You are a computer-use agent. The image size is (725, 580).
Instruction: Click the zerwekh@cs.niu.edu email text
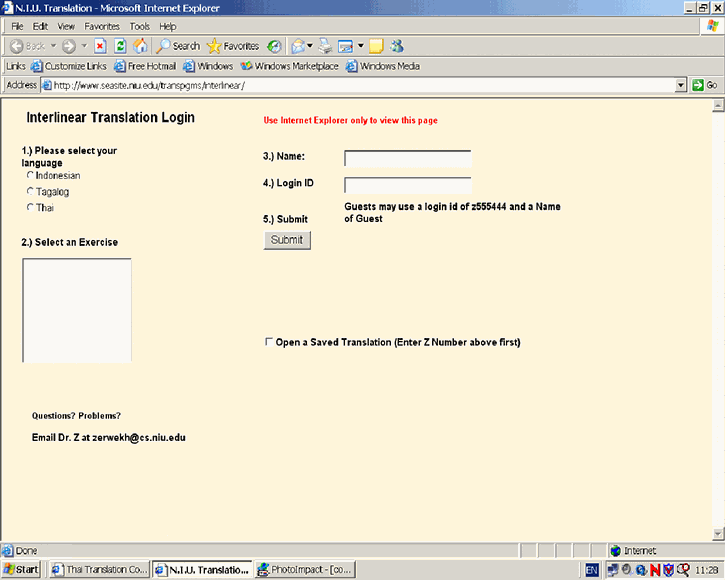[x=139, y=438]
